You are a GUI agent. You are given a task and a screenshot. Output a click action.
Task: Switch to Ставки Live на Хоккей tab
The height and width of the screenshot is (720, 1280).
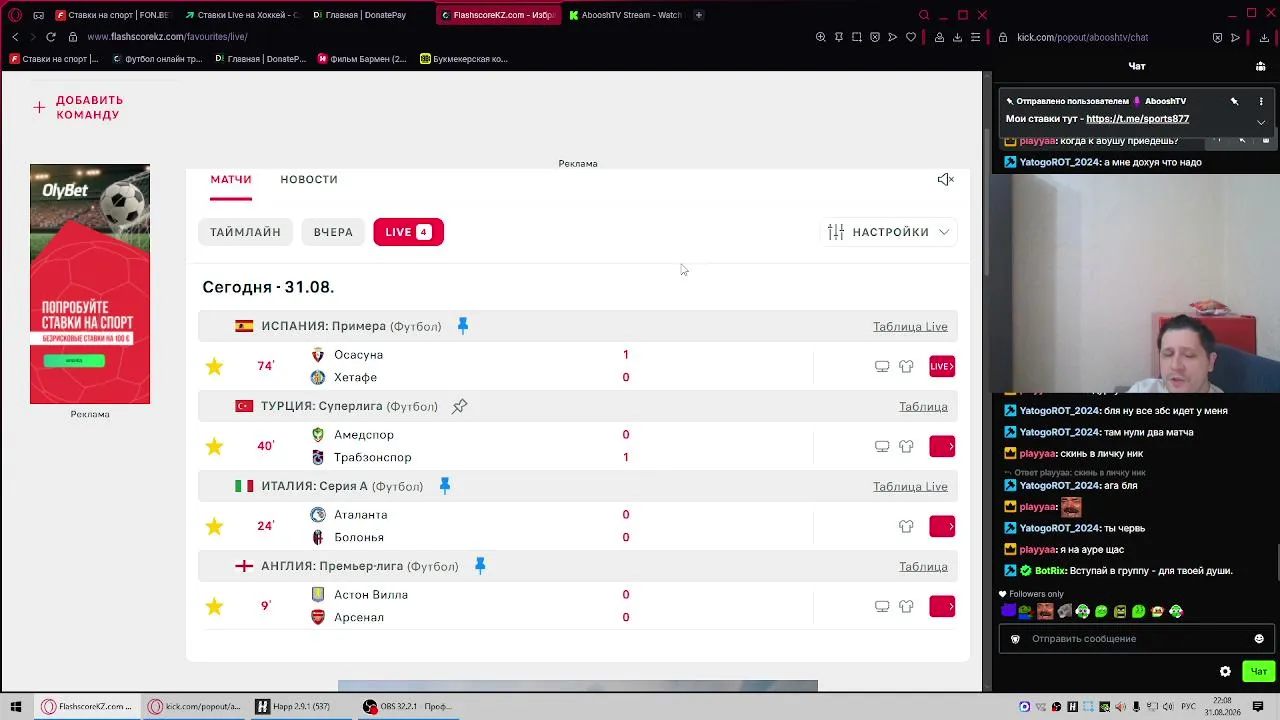pyautogui.click(x=240, y=15)
